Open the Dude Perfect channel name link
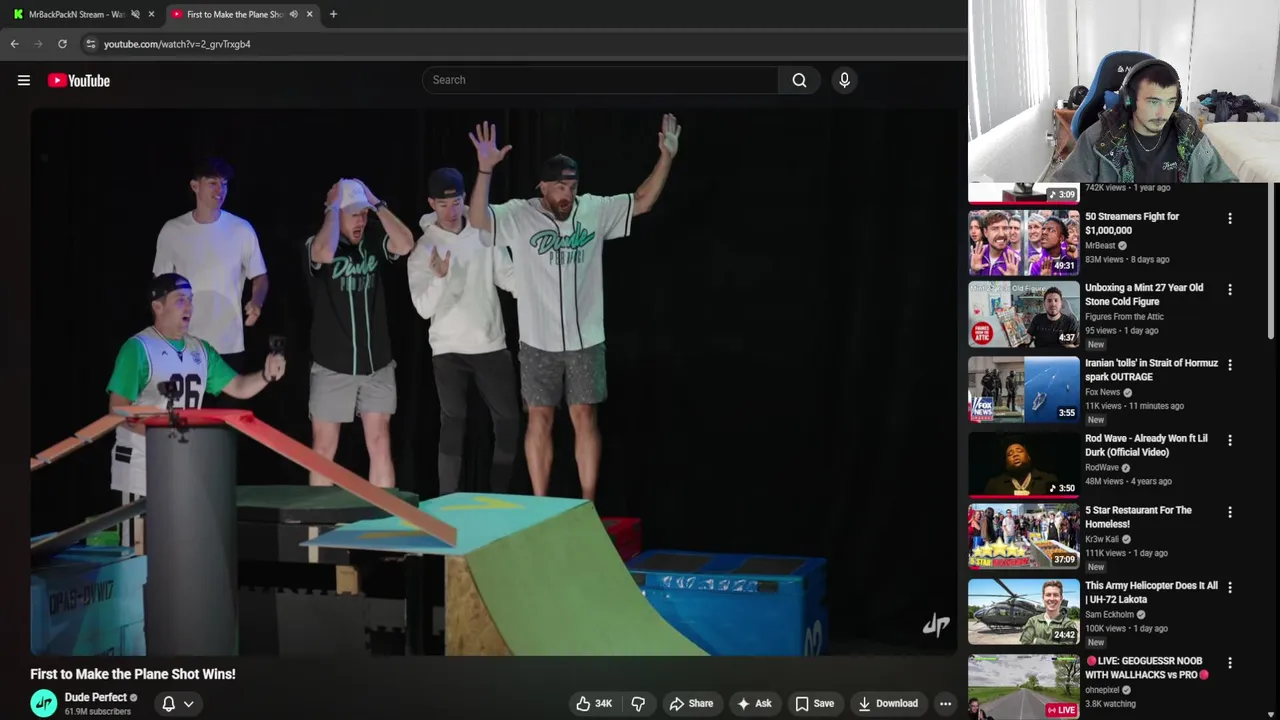Viewport: 1280px width, 720px height. 96,698
